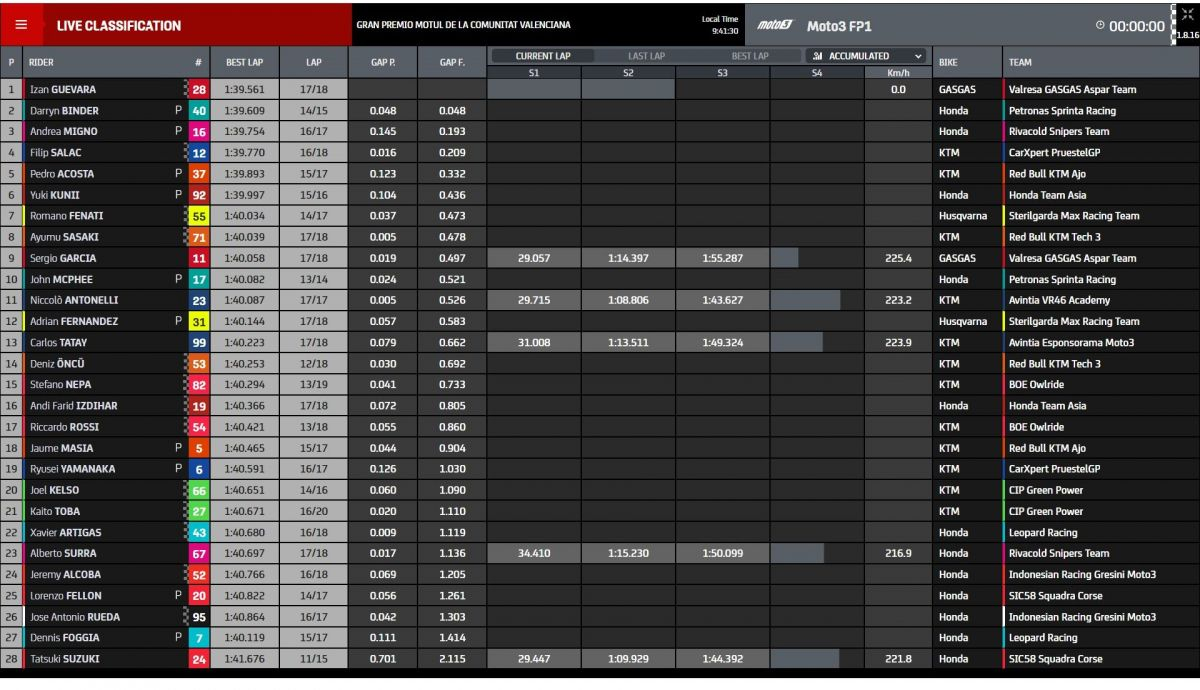Switch to the LAST LAP tab
The image size is (1200, 690).
(647, 56)
